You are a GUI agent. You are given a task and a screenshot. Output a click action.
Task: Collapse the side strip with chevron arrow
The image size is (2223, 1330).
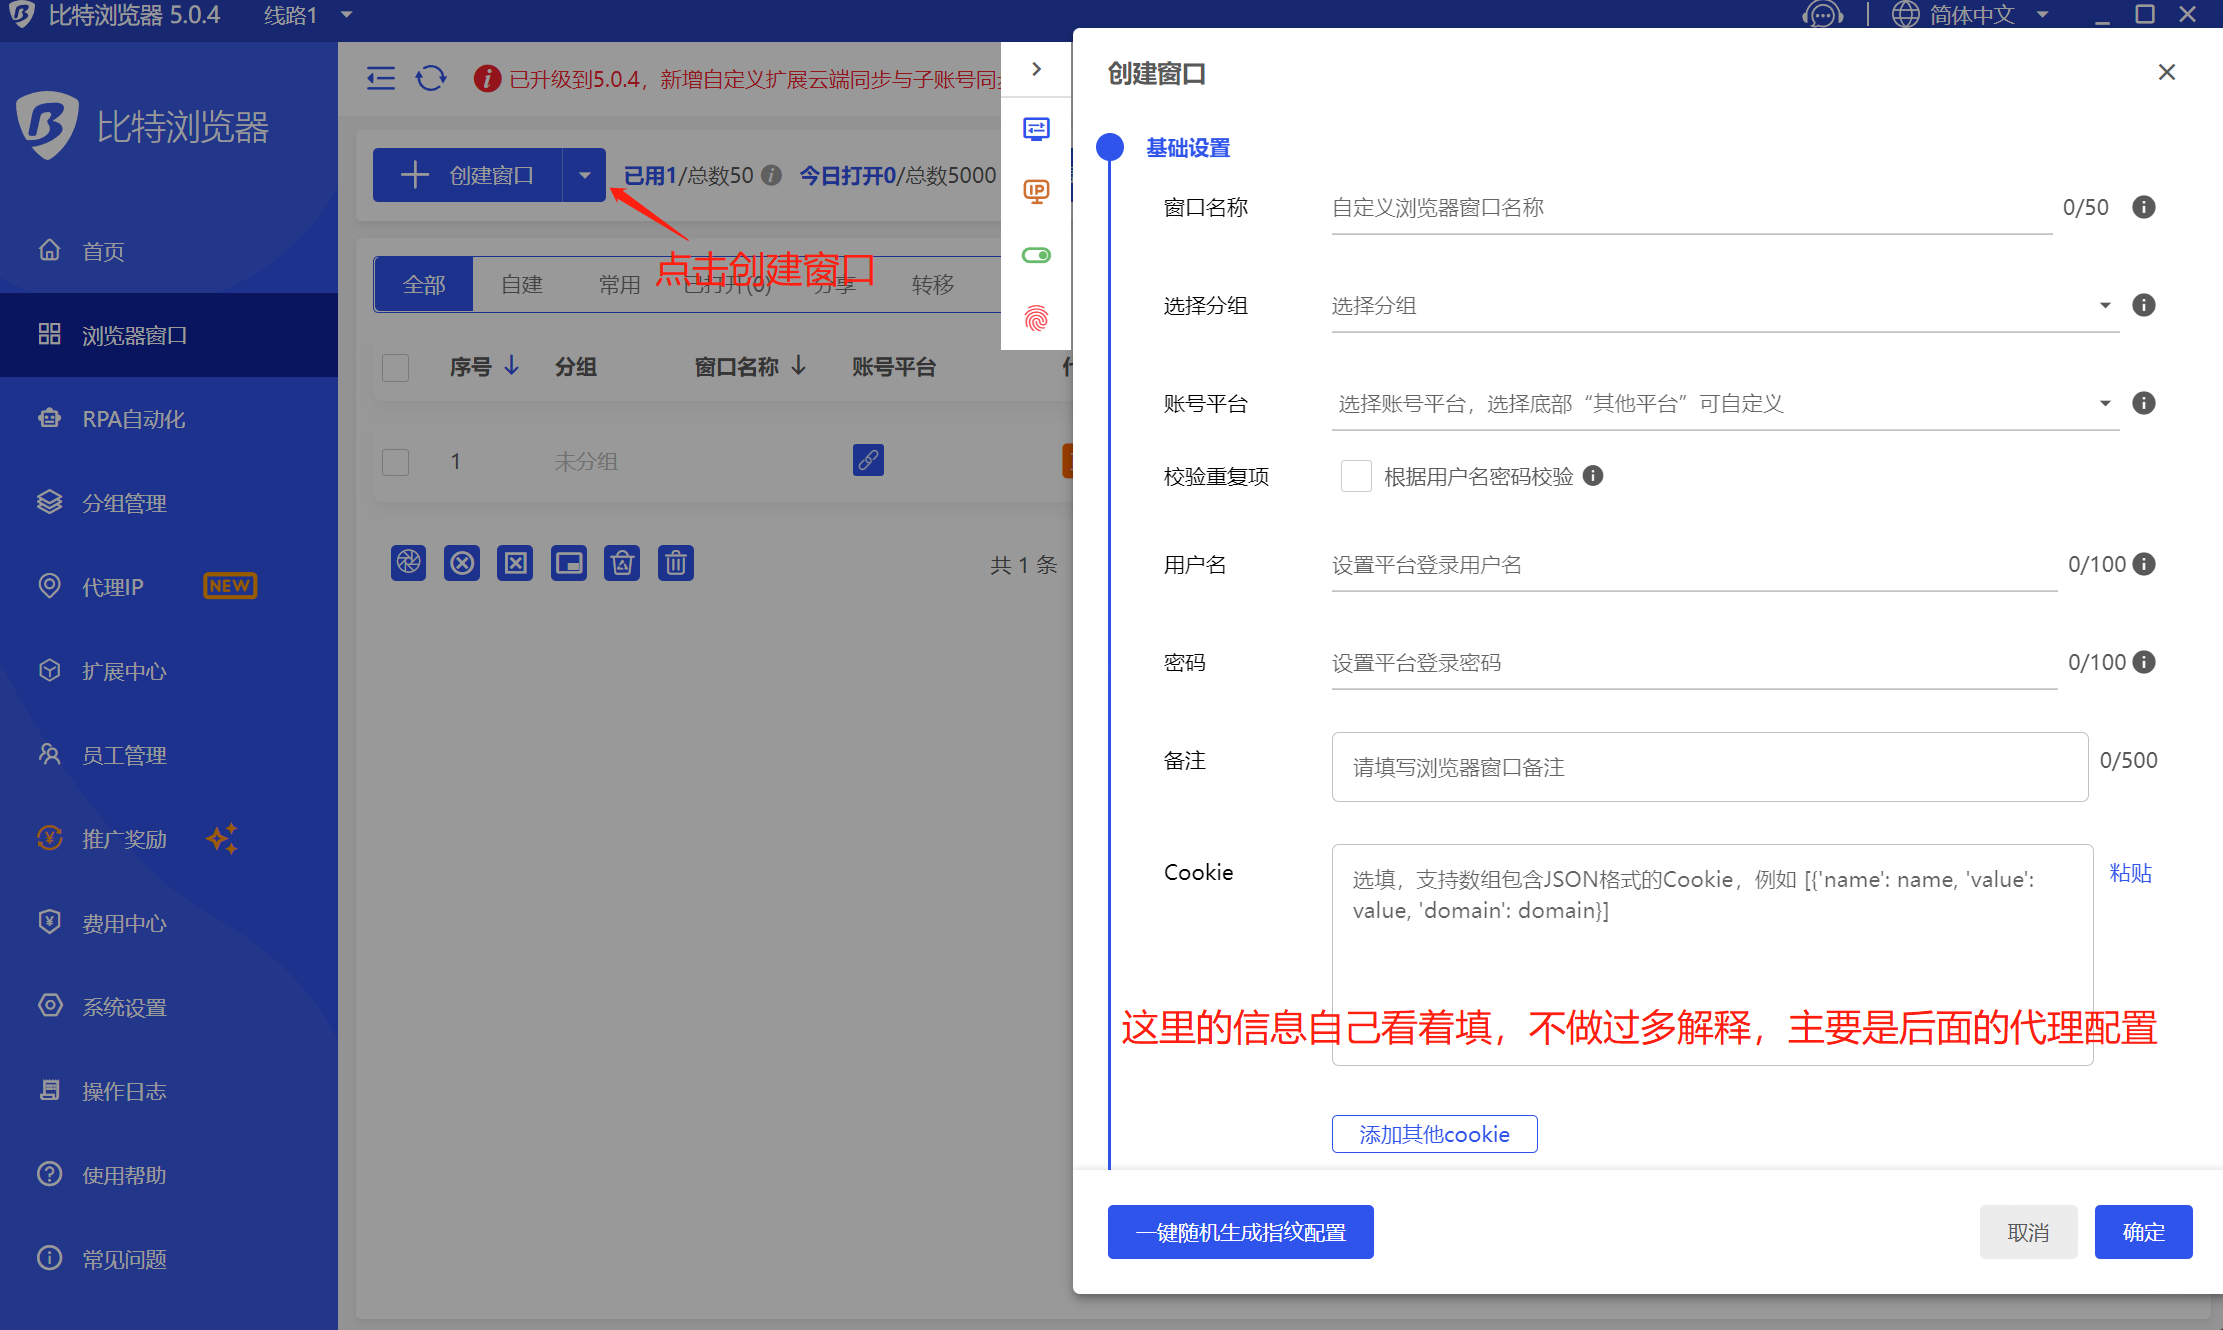(1037, 69)
